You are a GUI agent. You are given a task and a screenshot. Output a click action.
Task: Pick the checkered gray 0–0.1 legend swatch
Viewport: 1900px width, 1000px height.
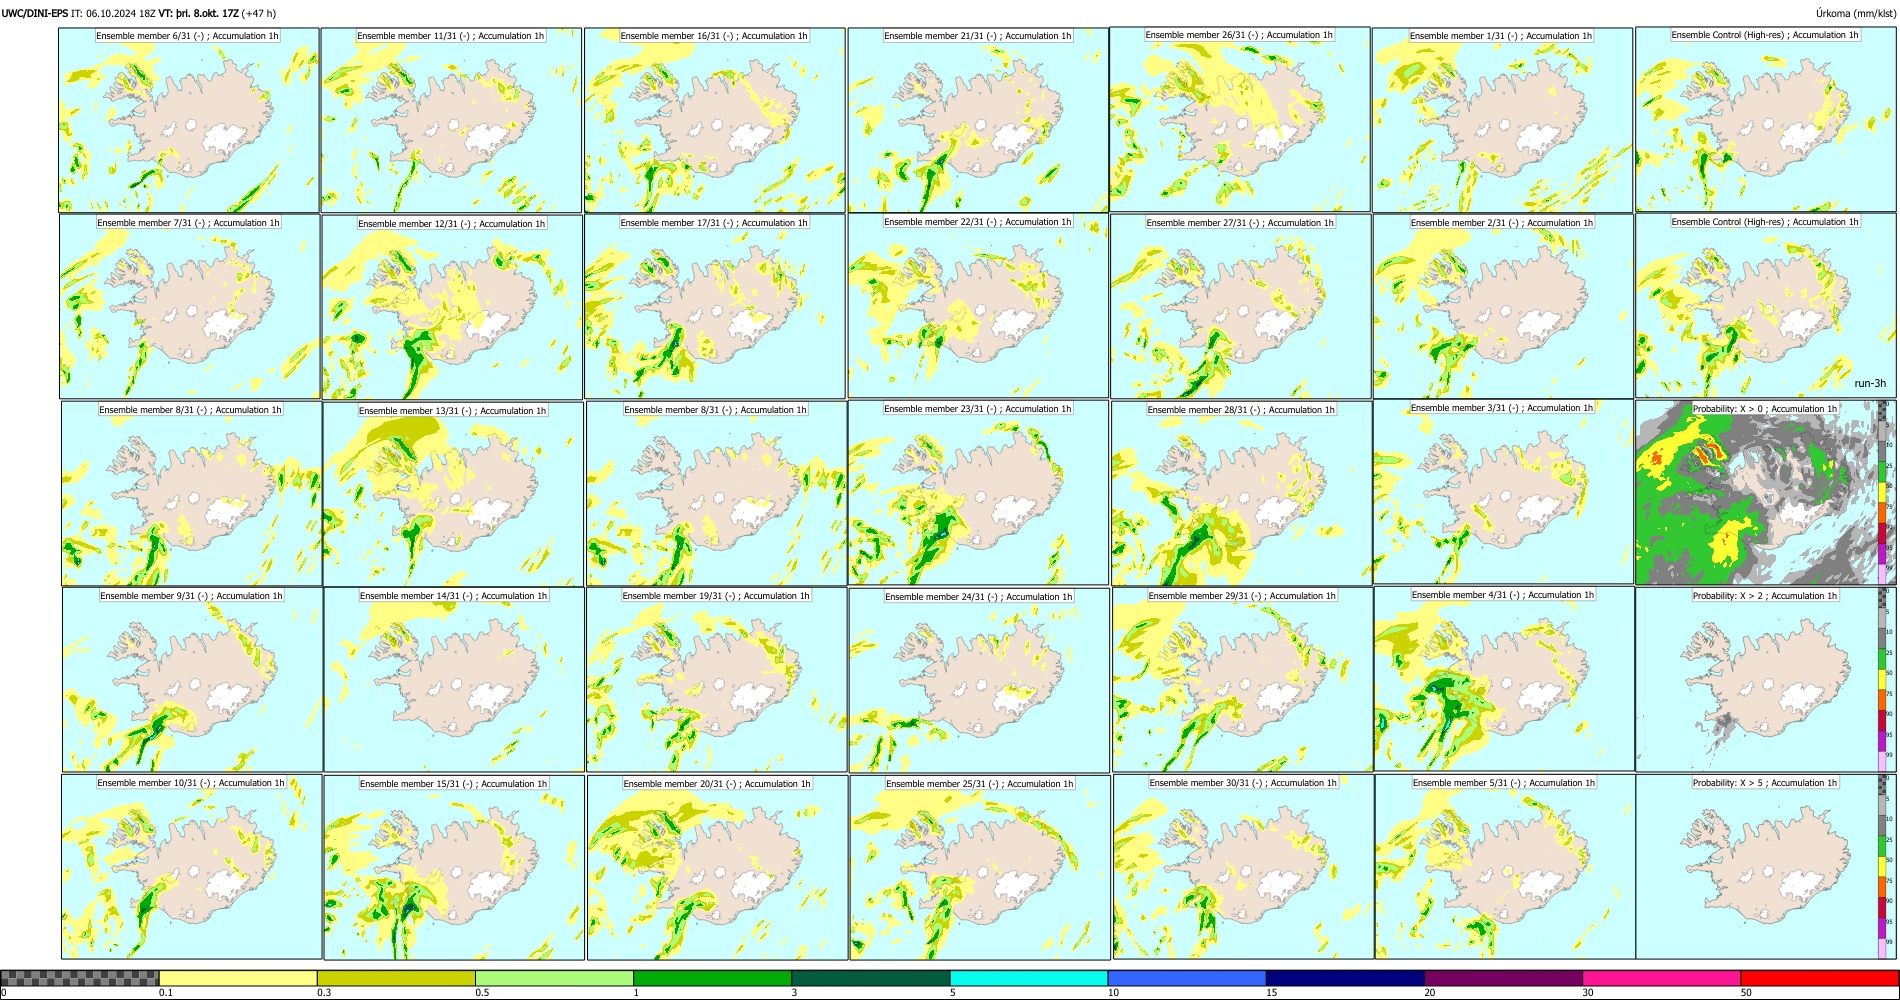pos(80,978)
